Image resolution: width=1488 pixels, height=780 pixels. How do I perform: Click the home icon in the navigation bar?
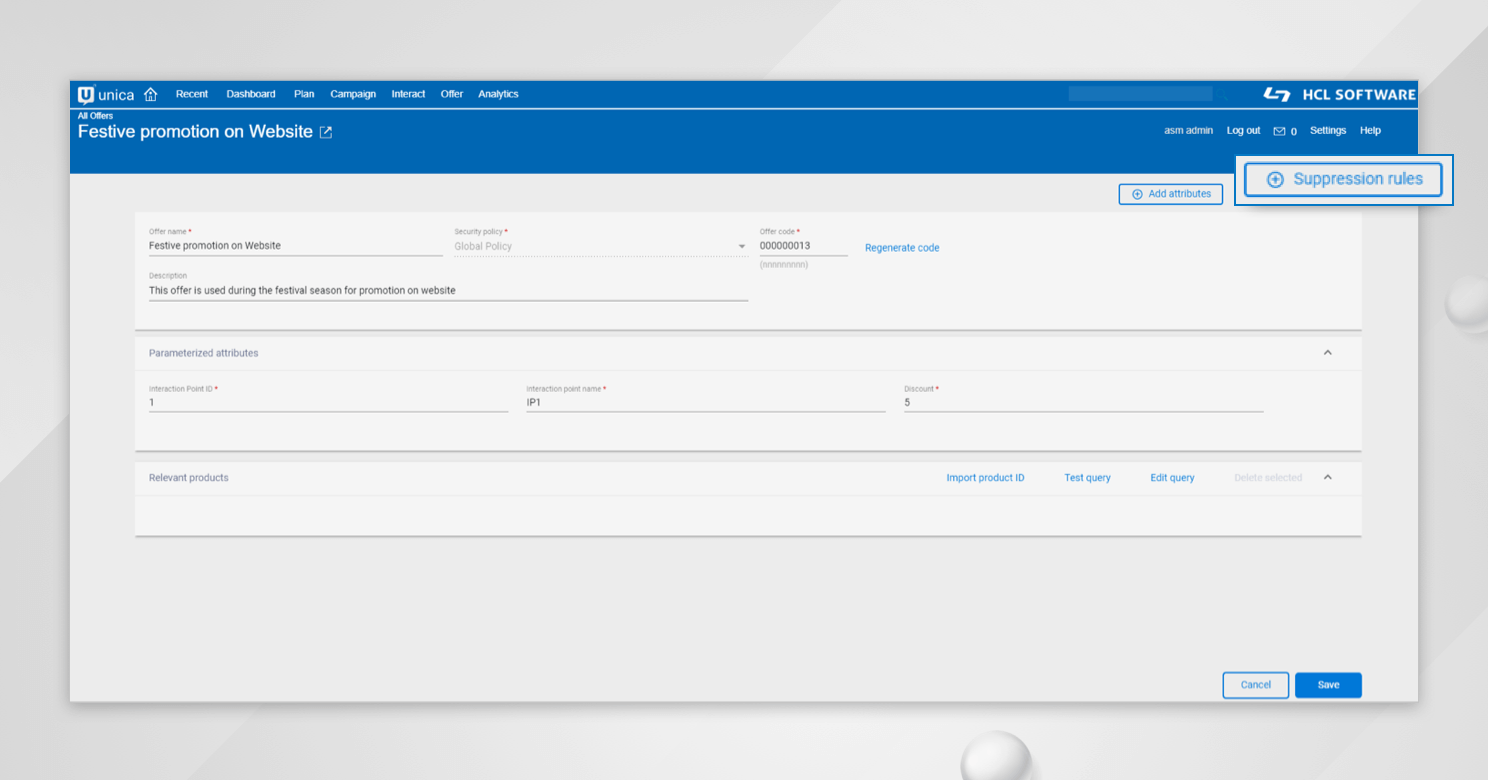click(150, 93)
